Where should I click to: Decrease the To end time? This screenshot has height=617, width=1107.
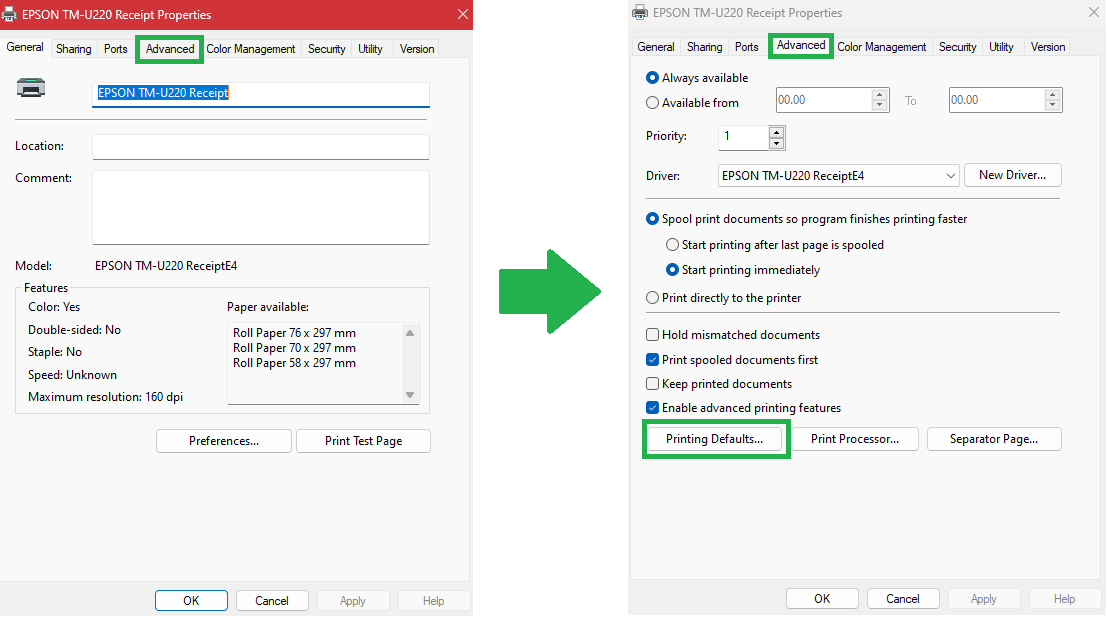[x=1053, y=106]
